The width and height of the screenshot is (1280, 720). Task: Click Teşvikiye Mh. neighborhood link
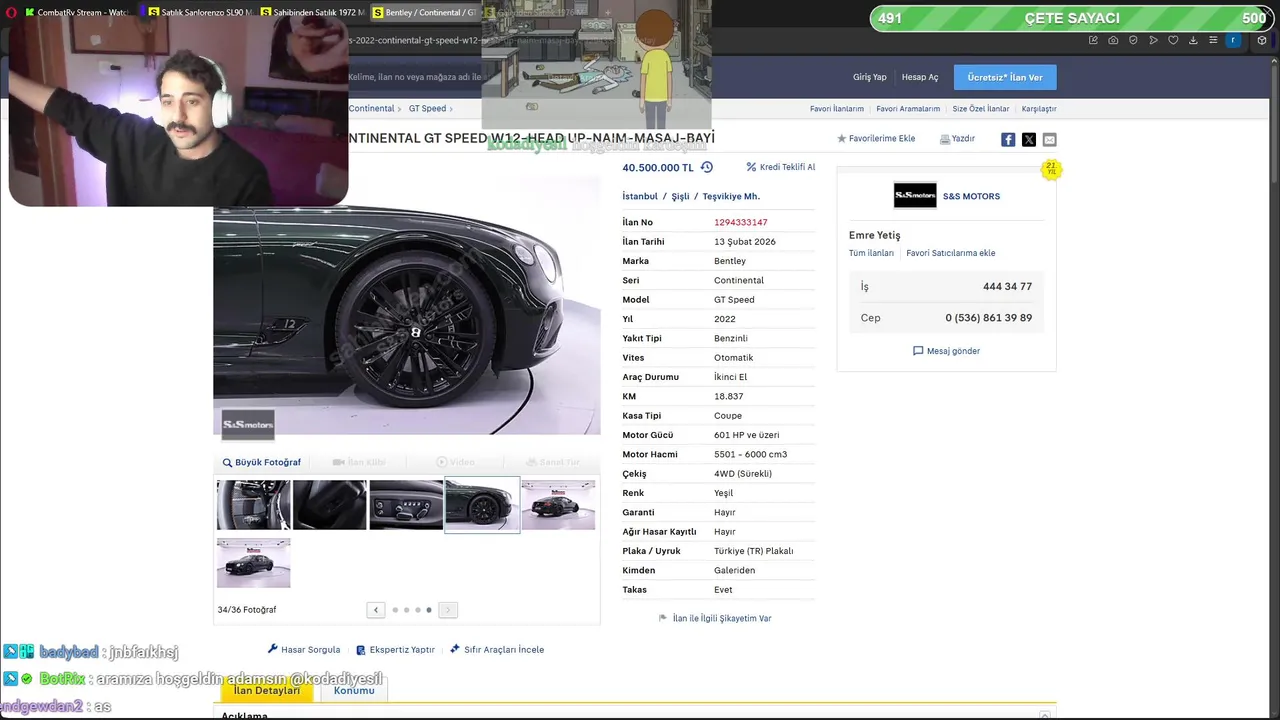pos(731,196)
